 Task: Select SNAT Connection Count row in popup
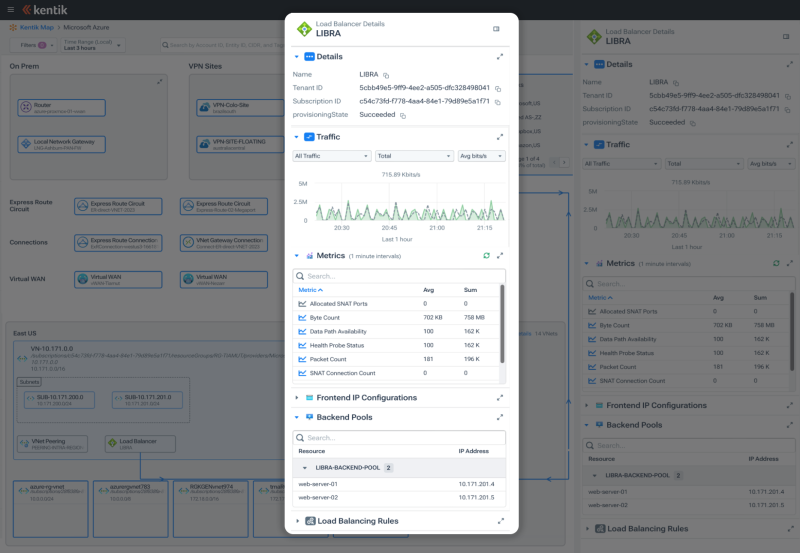pos(396,373)
